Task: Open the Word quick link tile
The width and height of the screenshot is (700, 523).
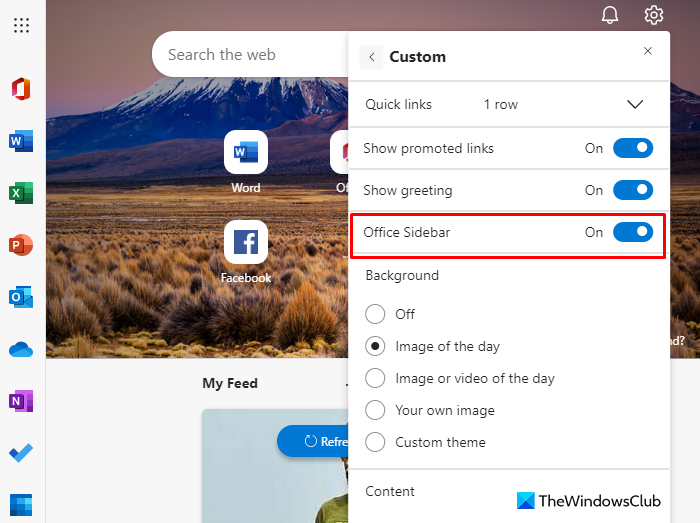Action: click(x=246, y=152)
